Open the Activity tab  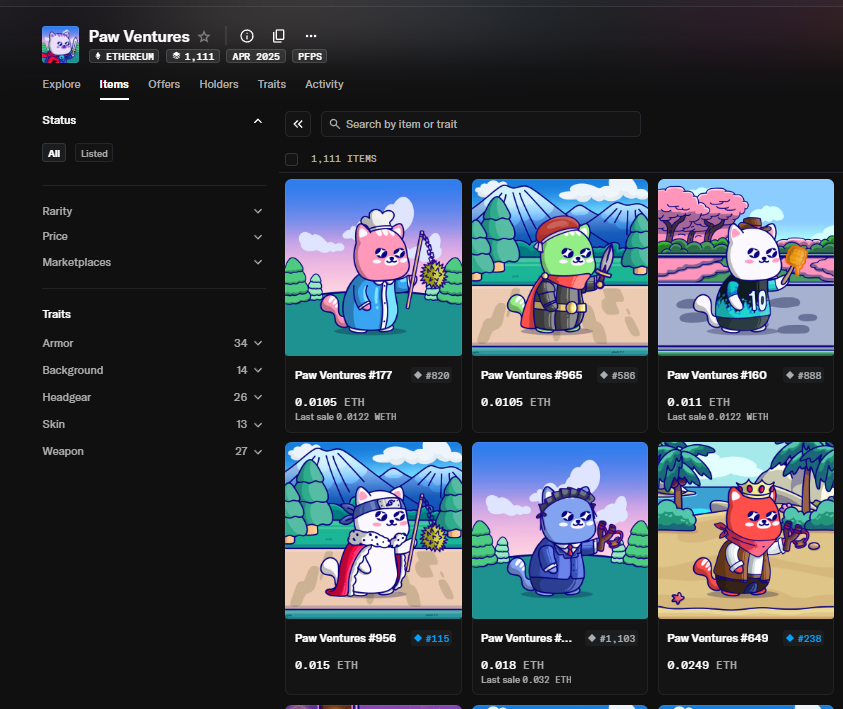pyautogui.click(x=324, y=84)
